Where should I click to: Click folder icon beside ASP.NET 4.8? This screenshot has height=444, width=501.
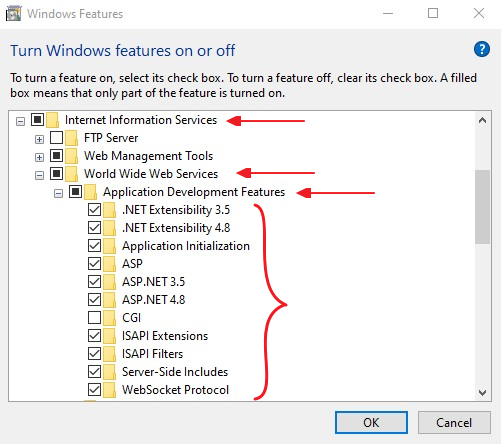(110, 300)
